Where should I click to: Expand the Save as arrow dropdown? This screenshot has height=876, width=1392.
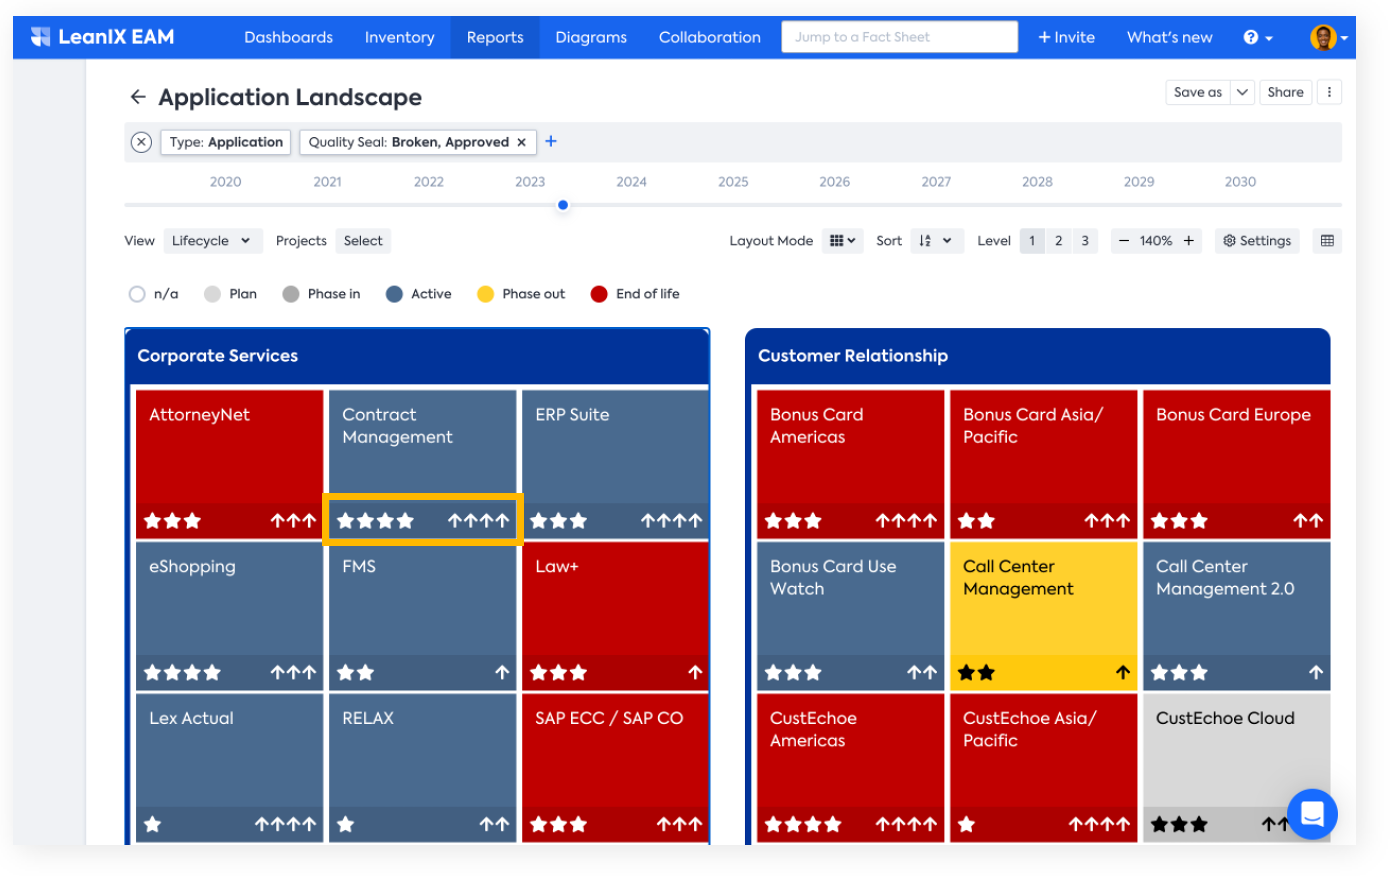coord(1242,92)
